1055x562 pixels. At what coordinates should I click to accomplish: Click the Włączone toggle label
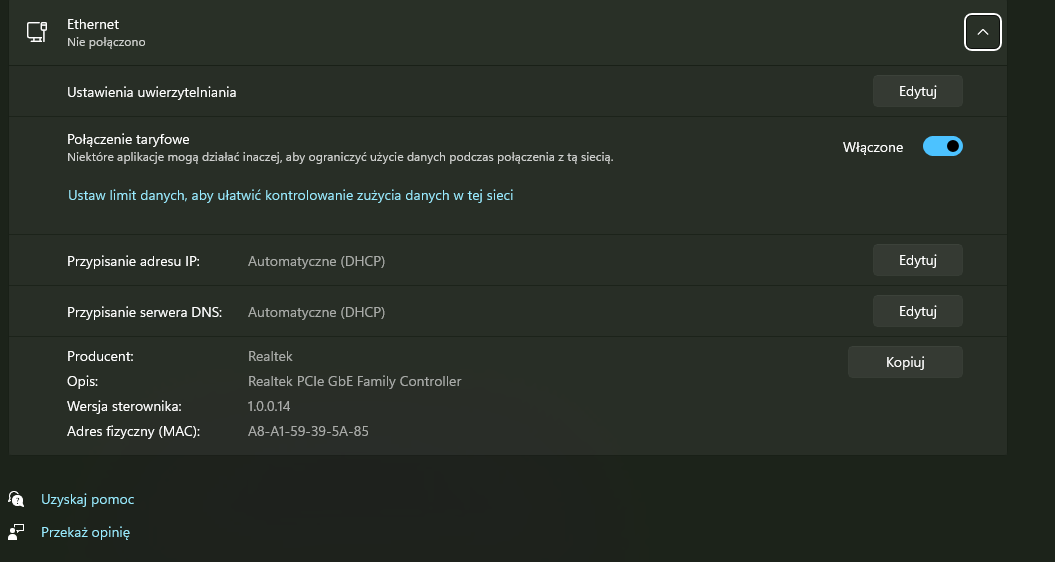point(872,147)
